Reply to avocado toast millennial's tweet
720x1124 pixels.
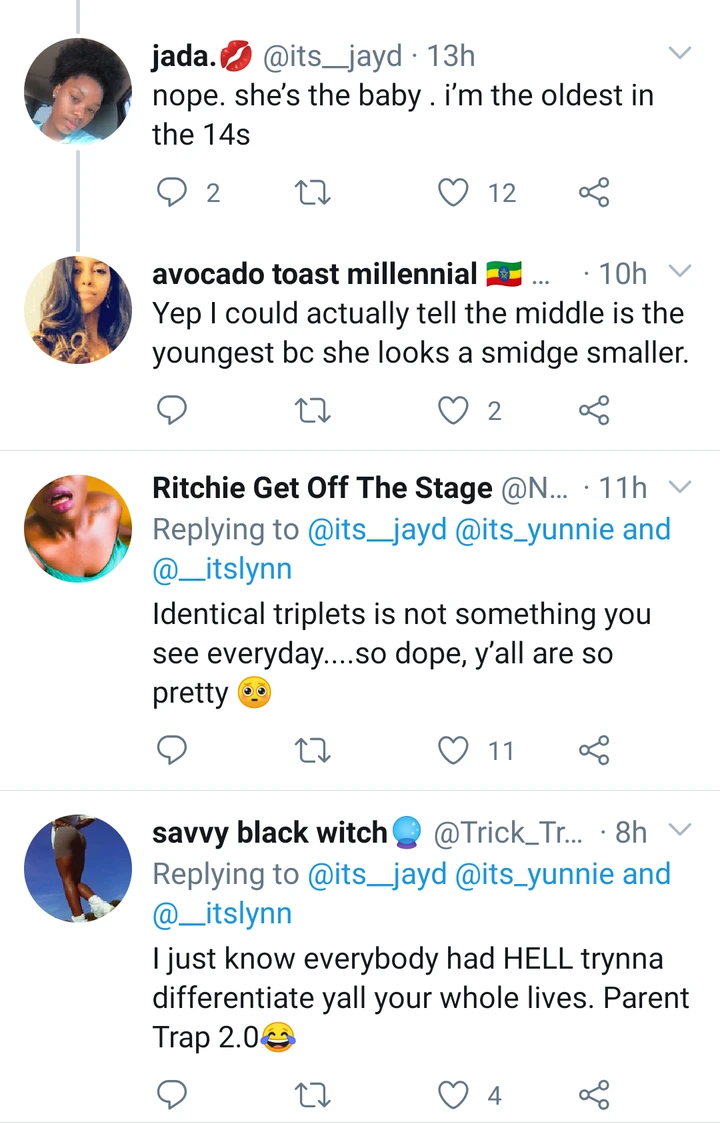click(174, 410)
